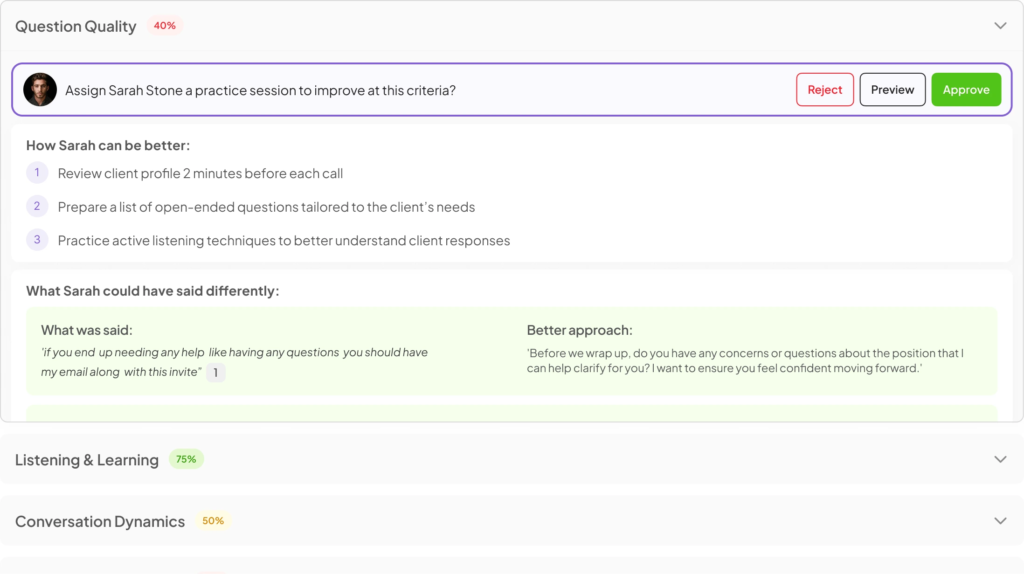The image size is (1024, 574).
Task: Click the 'Better approach' suggested text
Action: click(x=745, y=360)
